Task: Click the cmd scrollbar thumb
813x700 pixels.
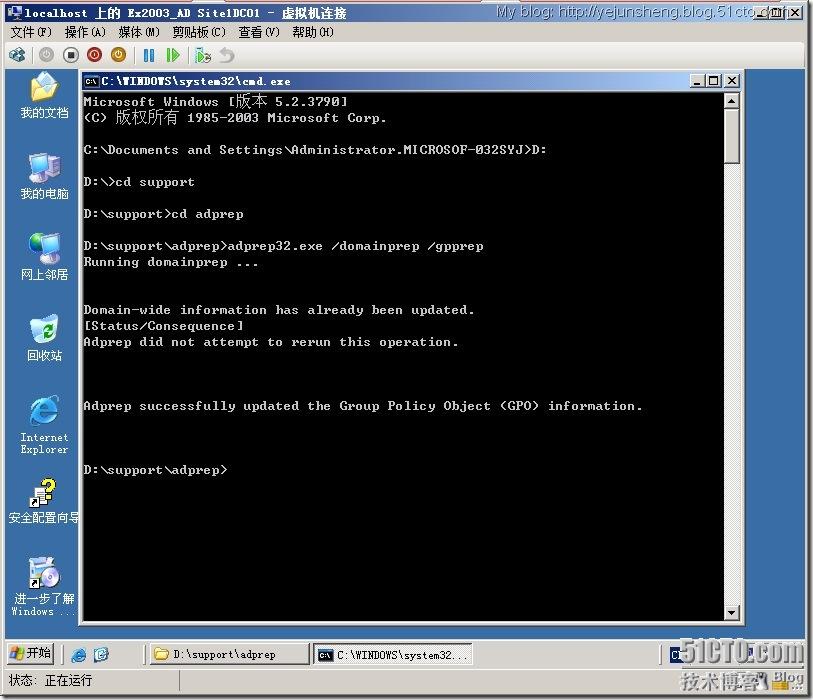Action: (x=731, y=136)
